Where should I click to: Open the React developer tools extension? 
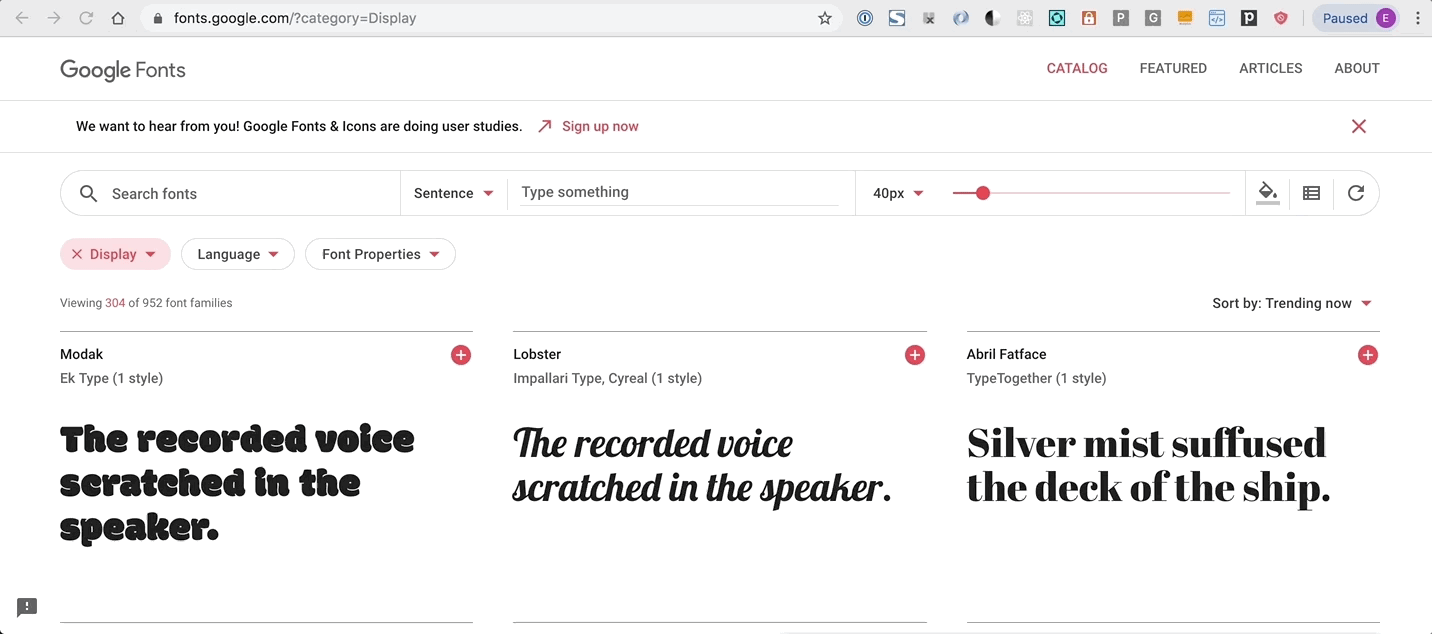pos(1025,18)
